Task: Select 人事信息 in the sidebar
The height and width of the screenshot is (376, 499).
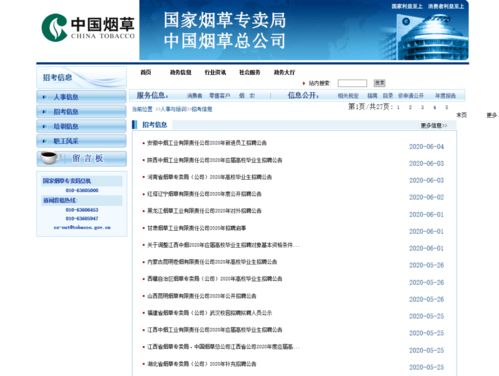Action: pos(81,97)
